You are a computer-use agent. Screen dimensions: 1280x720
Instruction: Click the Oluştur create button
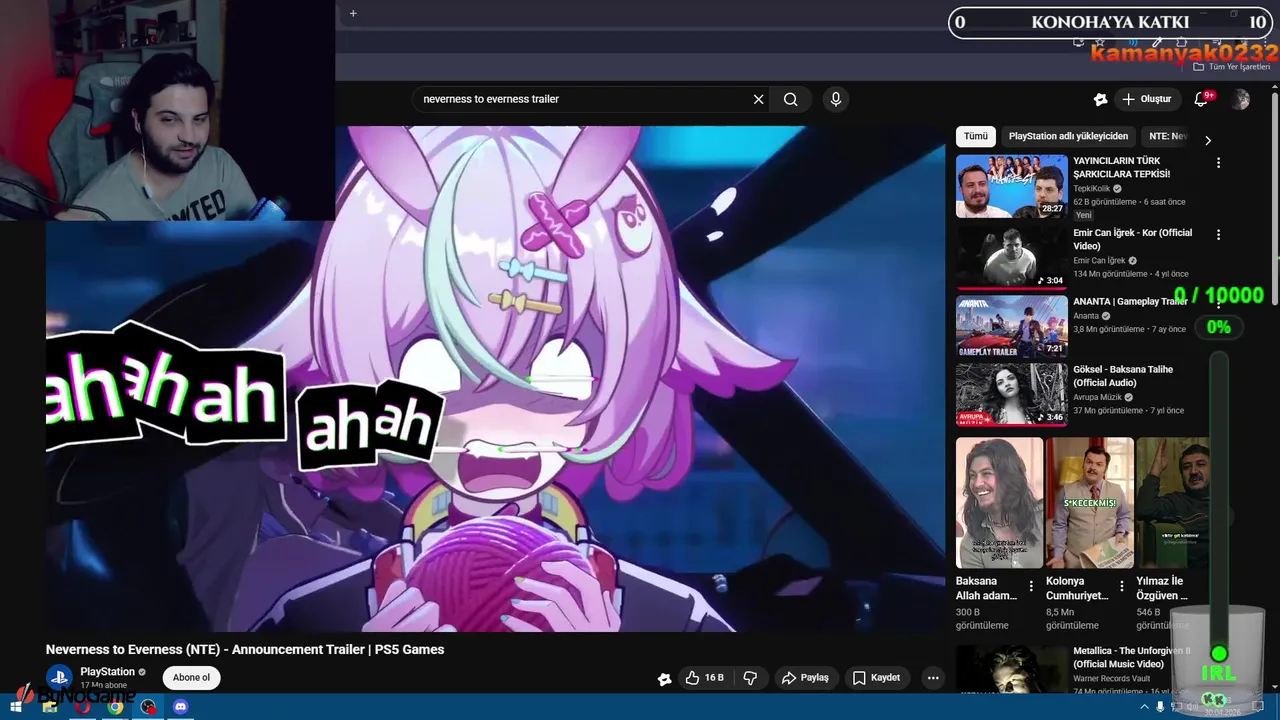pyautogui.click(x=1146, y=99)
